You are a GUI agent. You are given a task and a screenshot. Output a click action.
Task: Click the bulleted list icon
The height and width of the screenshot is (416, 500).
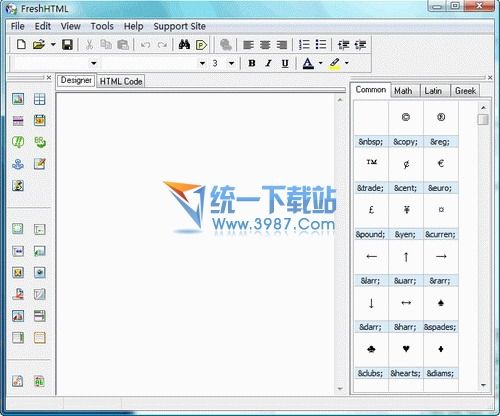coord(321,44)
